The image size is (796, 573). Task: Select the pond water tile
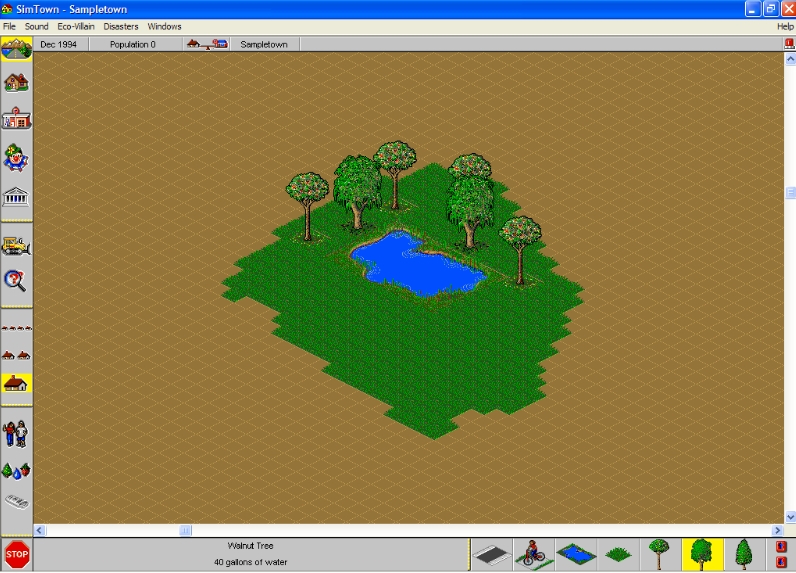coord(576,554)
